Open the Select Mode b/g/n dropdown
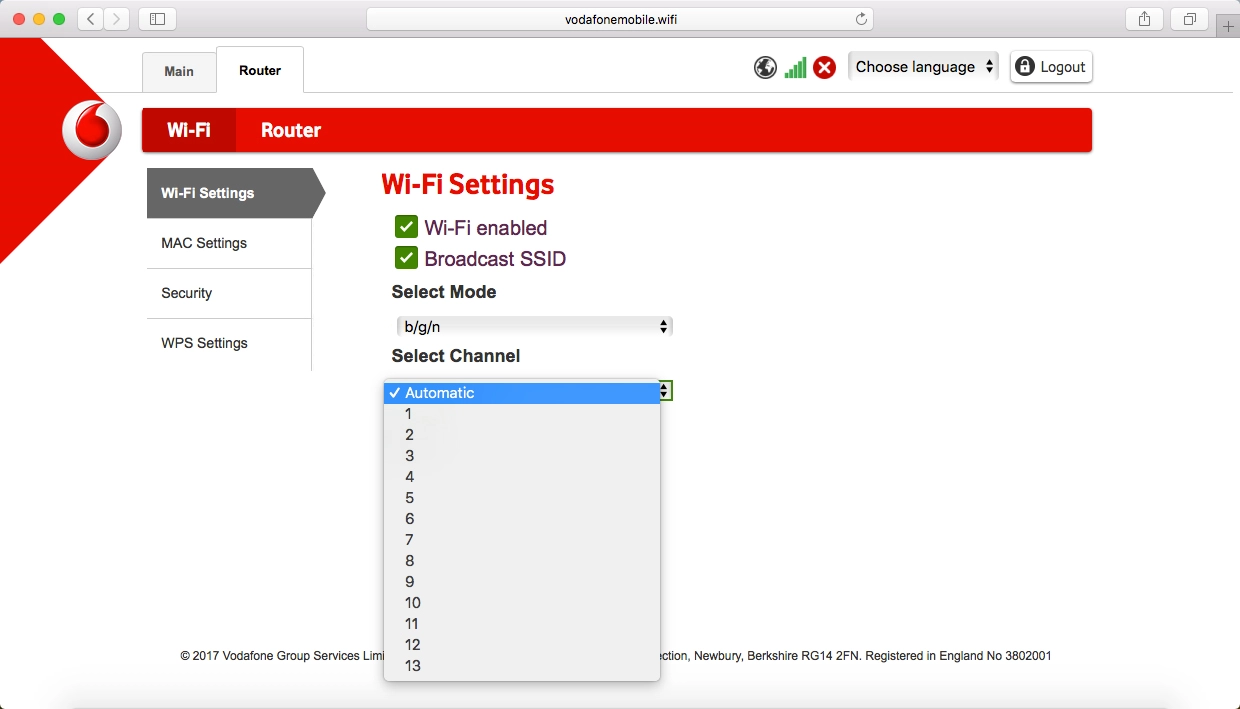This screenshot has width=1240, height=709. (x=534, y=326)
